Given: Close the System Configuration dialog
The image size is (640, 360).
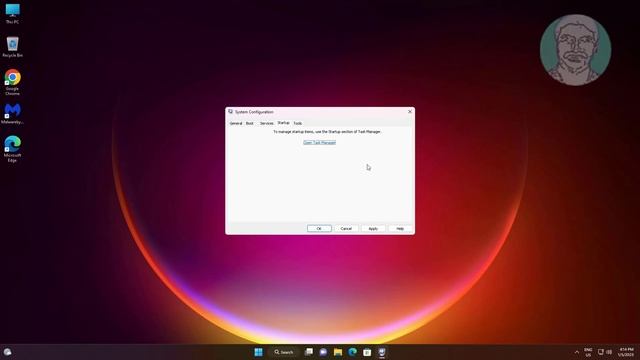Looking at the screenshot, I should click(410, 111).
